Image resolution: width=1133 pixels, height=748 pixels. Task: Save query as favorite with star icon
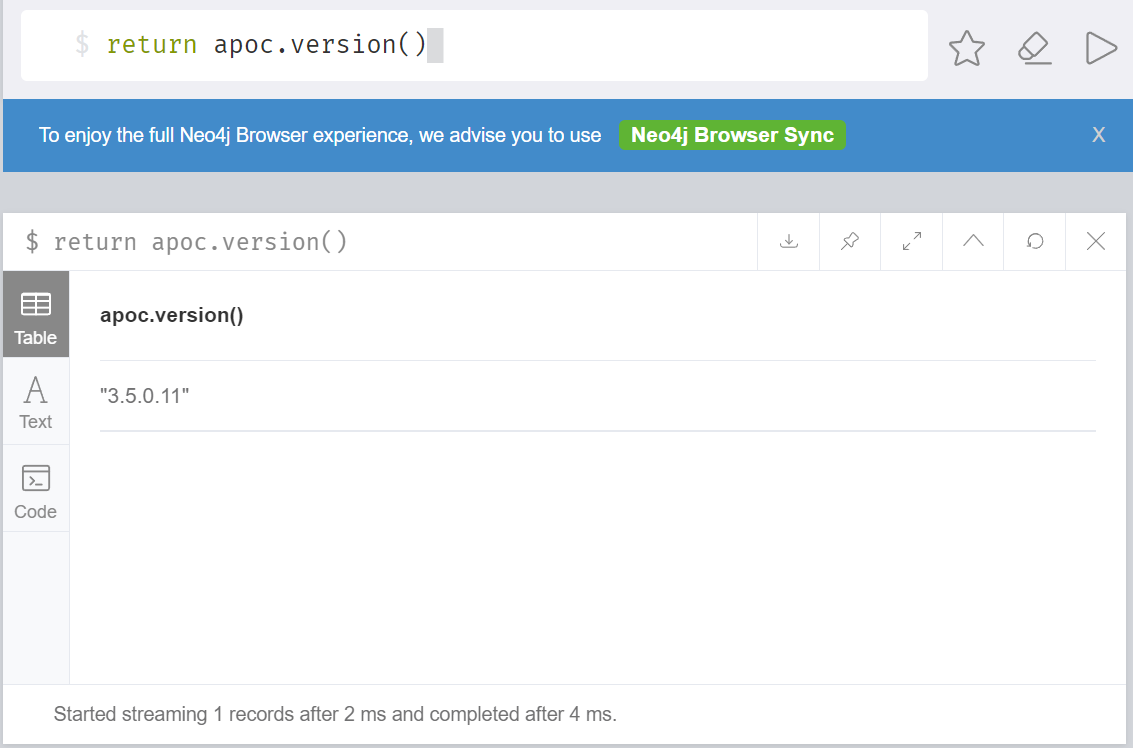(966, 47)
